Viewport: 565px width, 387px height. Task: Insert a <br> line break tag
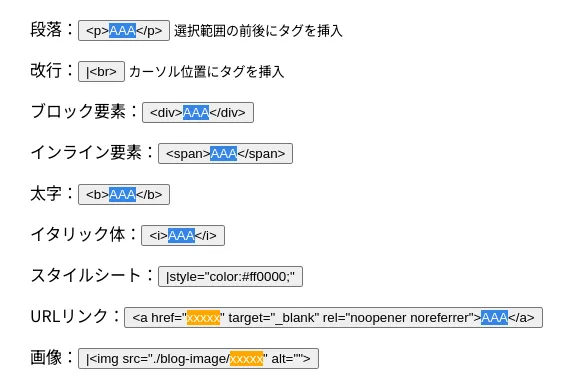101,72
